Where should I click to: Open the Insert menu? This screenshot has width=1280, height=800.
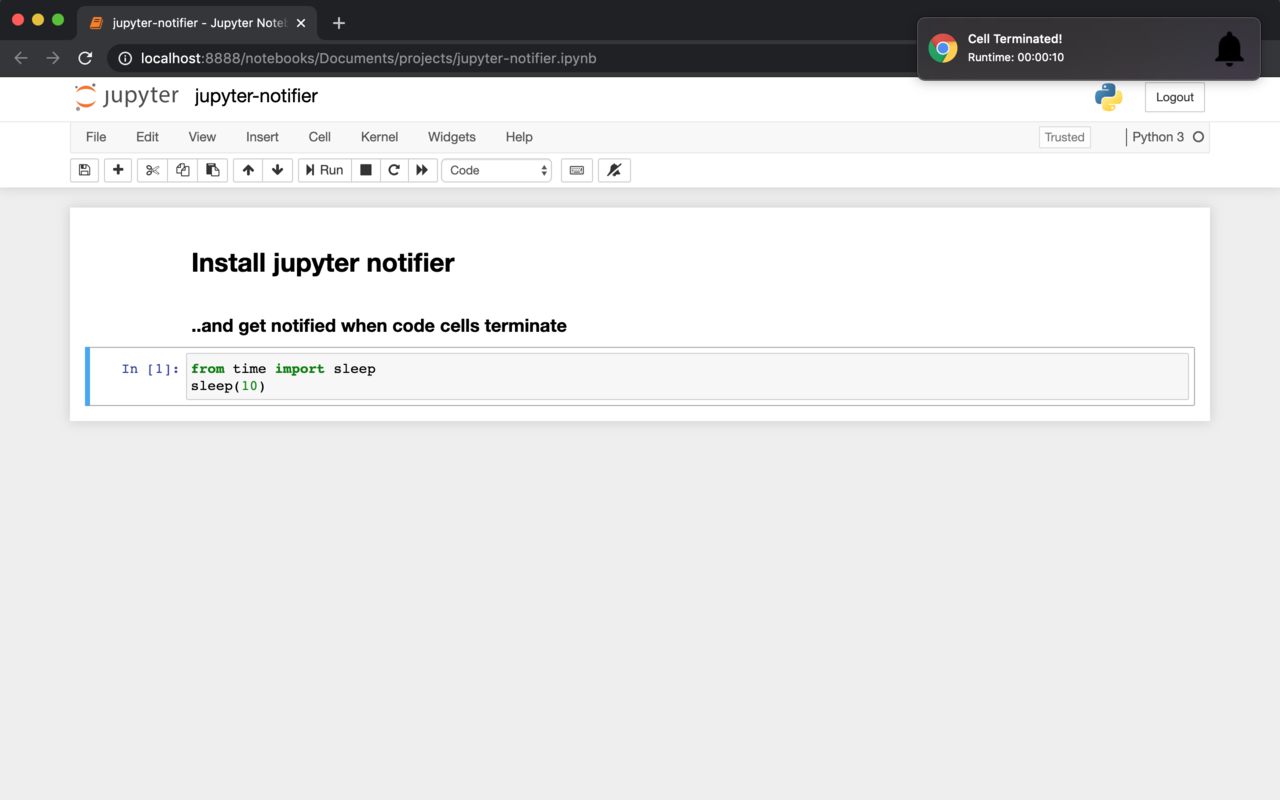pyautogui.click(x=262, y=137)
